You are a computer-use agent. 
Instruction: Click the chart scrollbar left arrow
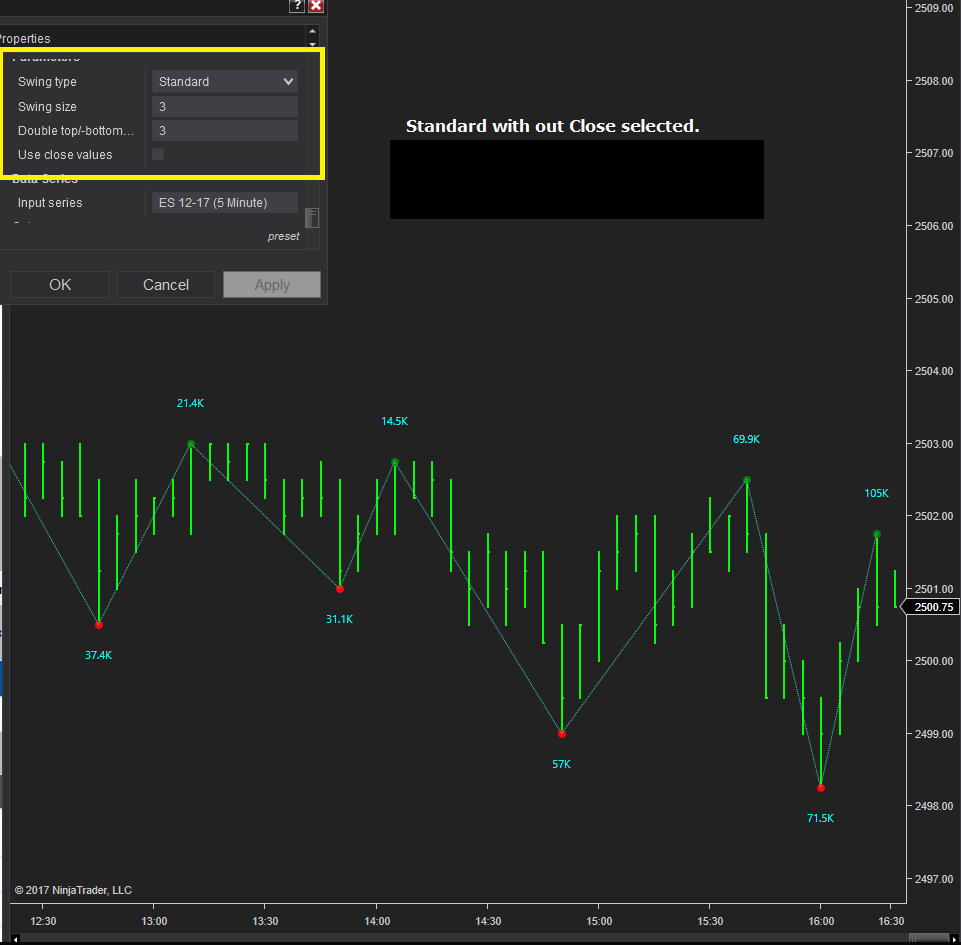15,939
